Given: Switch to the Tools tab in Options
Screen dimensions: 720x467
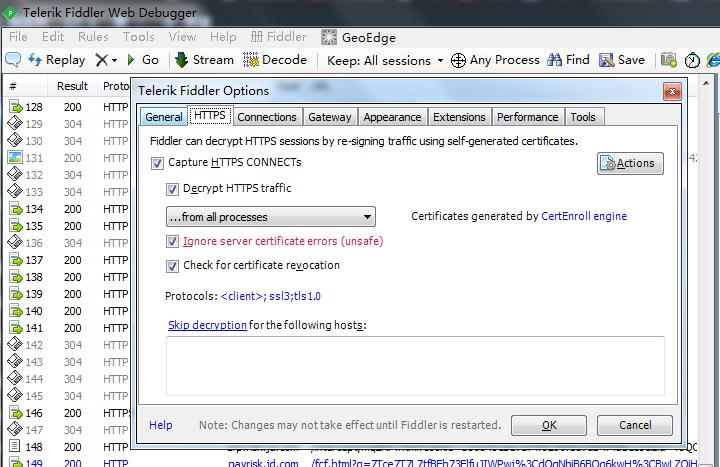Looking at the screenshot, I should pos(583,117).
